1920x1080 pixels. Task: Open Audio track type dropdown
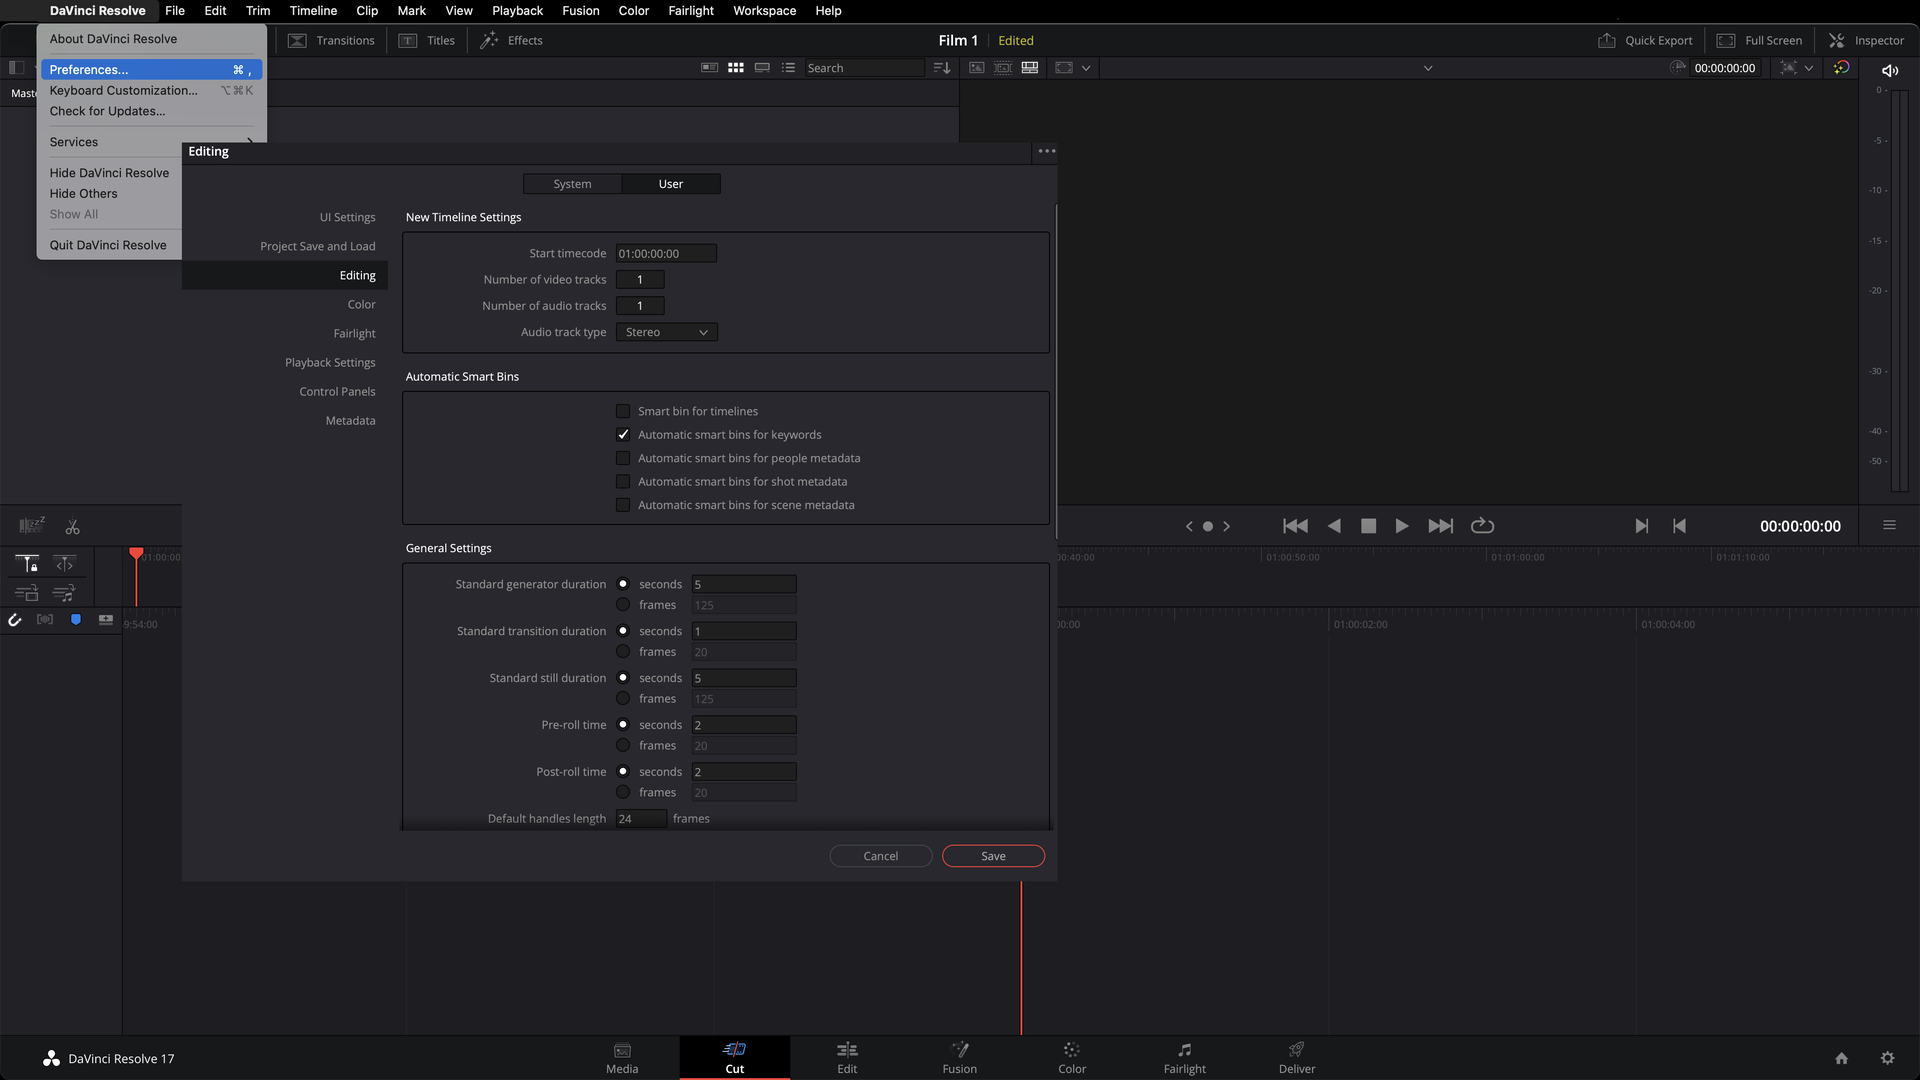click(665, 331)
